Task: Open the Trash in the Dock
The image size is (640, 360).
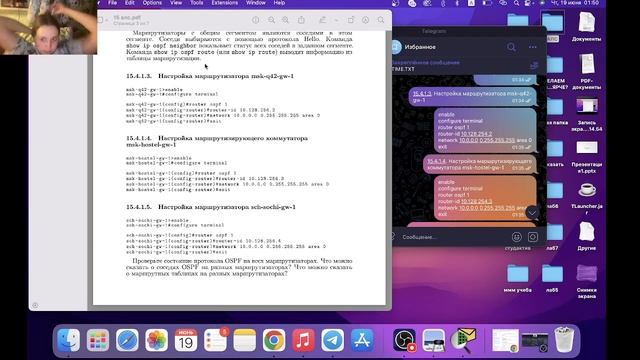Action: click(564, 340)
